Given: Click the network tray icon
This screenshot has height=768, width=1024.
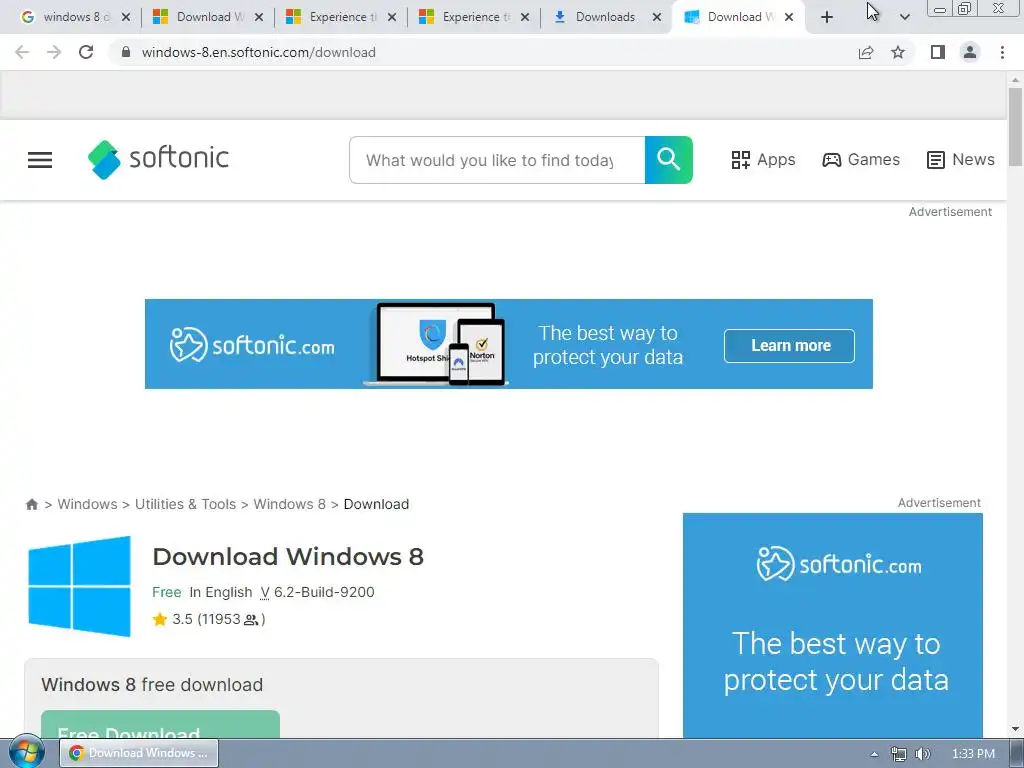Looking at the screenshot, I should 899,754.
